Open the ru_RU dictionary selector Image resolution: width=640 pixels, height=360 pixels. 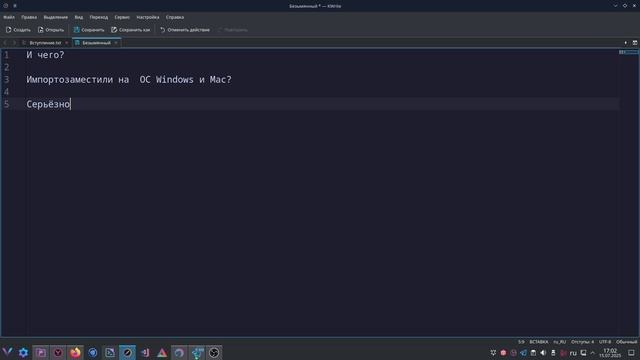560,342
